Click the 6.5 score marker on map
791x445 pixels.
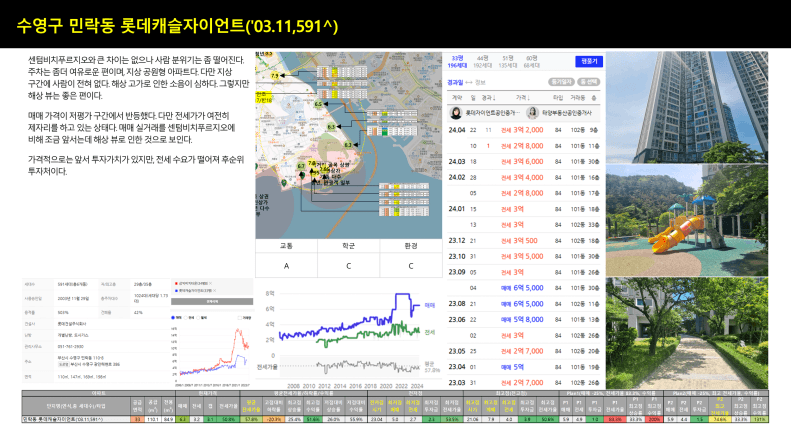coord(318,104)
